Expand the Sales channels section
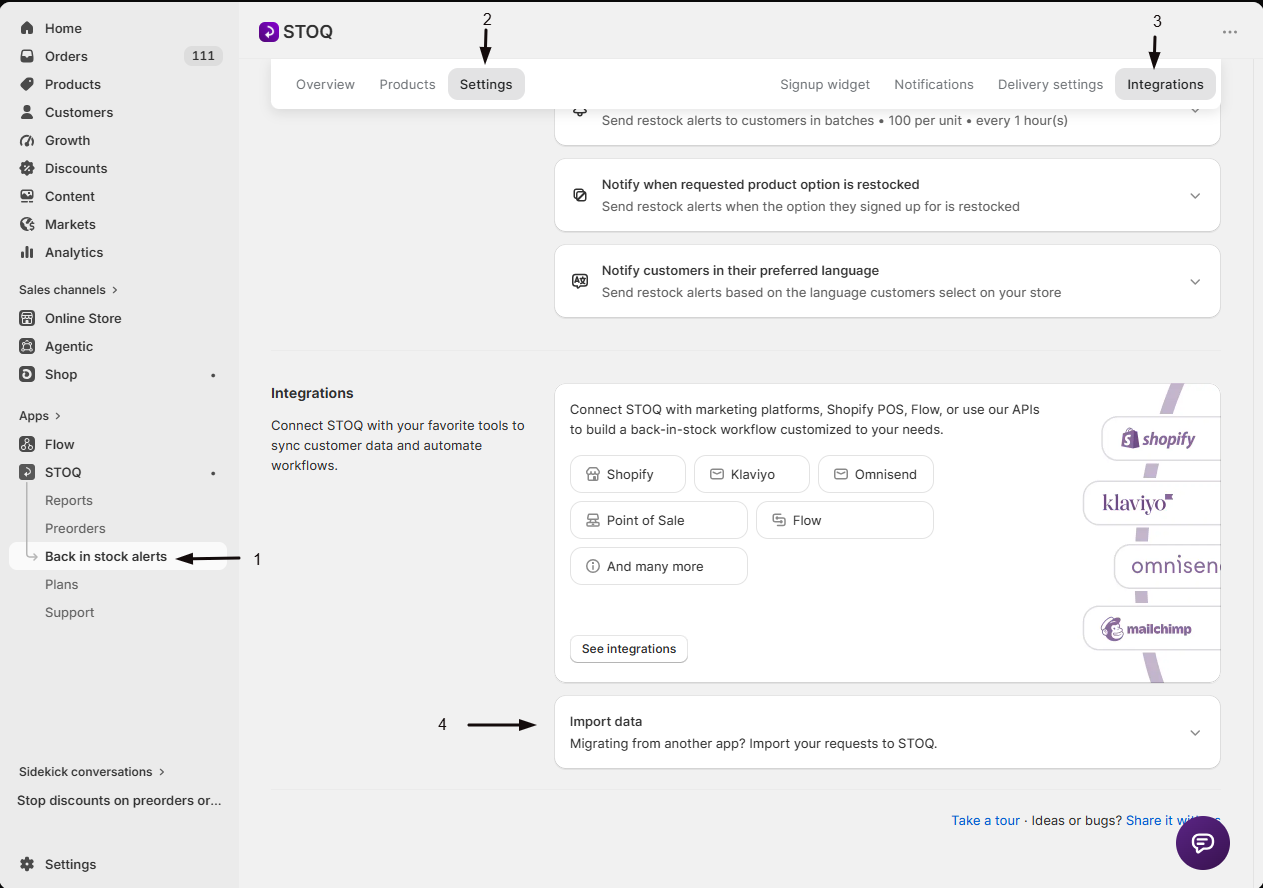1263x888 pixels. tap(68, 290)
